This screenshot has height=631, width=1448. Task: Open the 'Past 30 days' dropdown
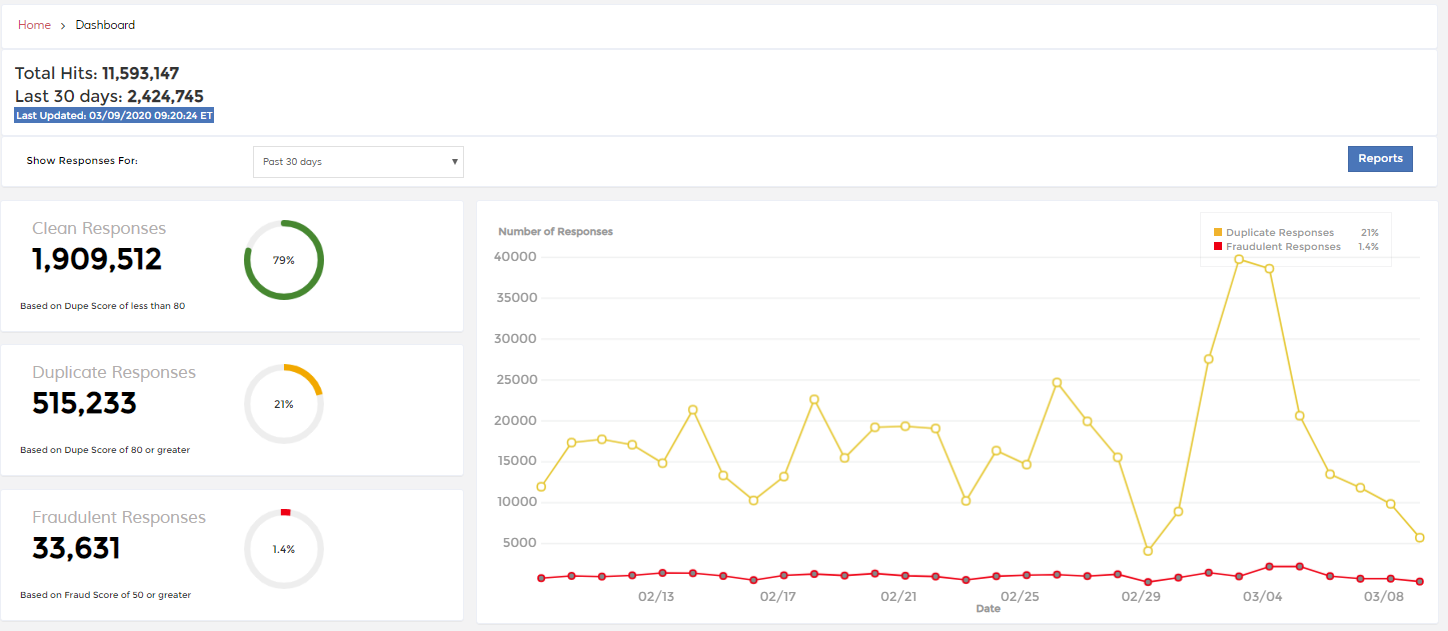point(358,162)
